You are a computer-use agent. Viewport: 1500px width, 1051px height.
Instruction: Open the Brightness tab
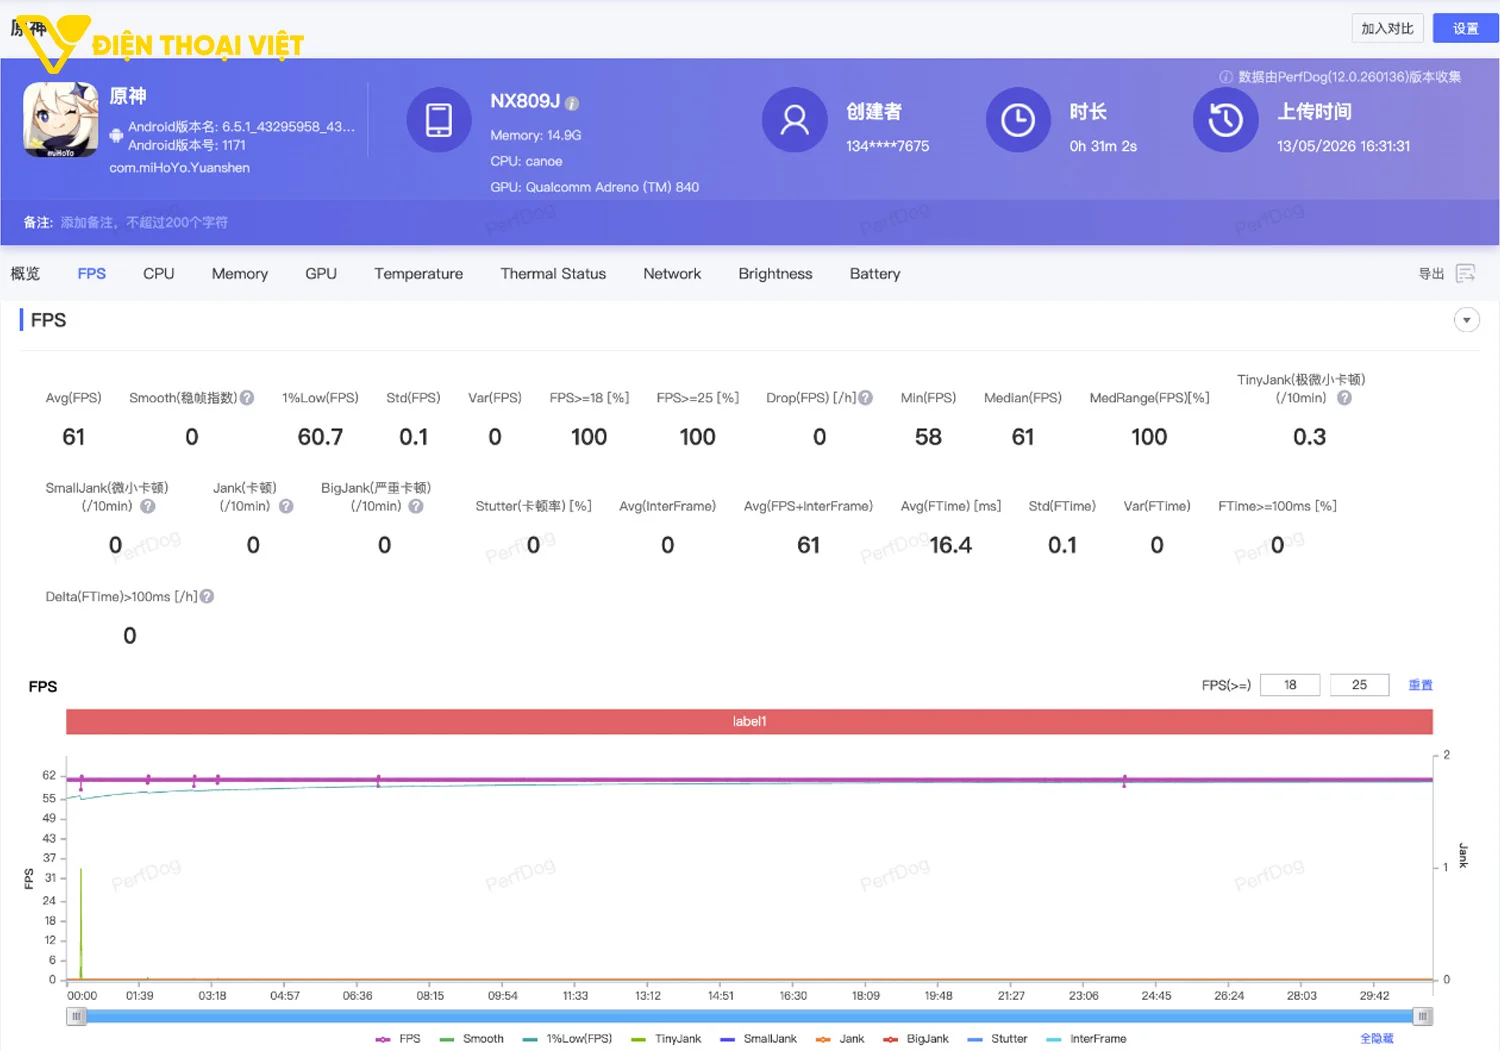(x=775, y=274)
